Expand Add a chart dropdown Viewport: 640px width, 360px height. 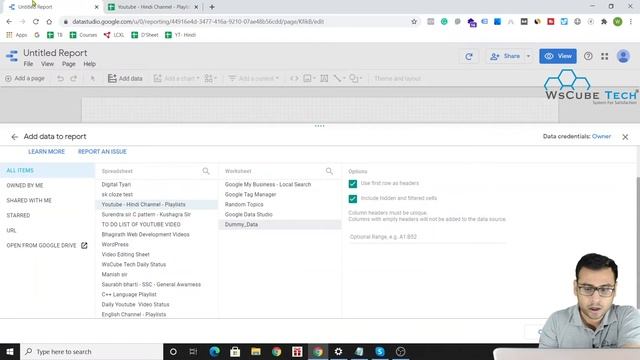click(198, 78)
